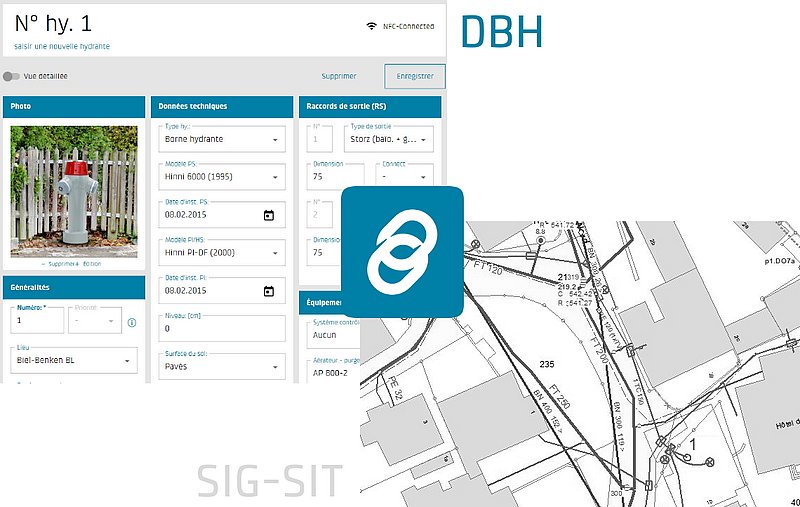Click the 'N° hy. 1' title

[x=53, y=23]
